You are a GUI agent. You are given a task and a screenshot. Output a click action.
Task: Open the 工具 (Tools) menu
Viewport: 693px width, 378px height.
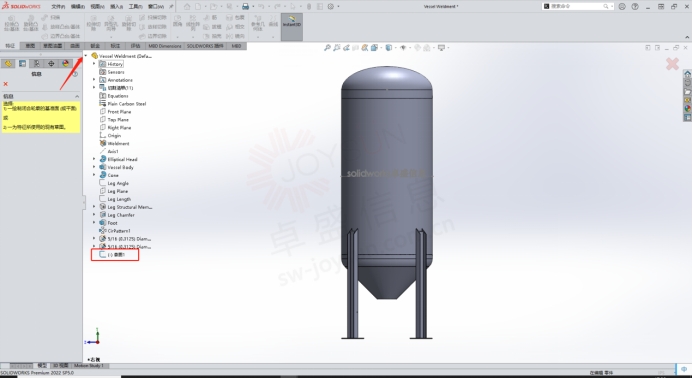(x=136, y=6)
